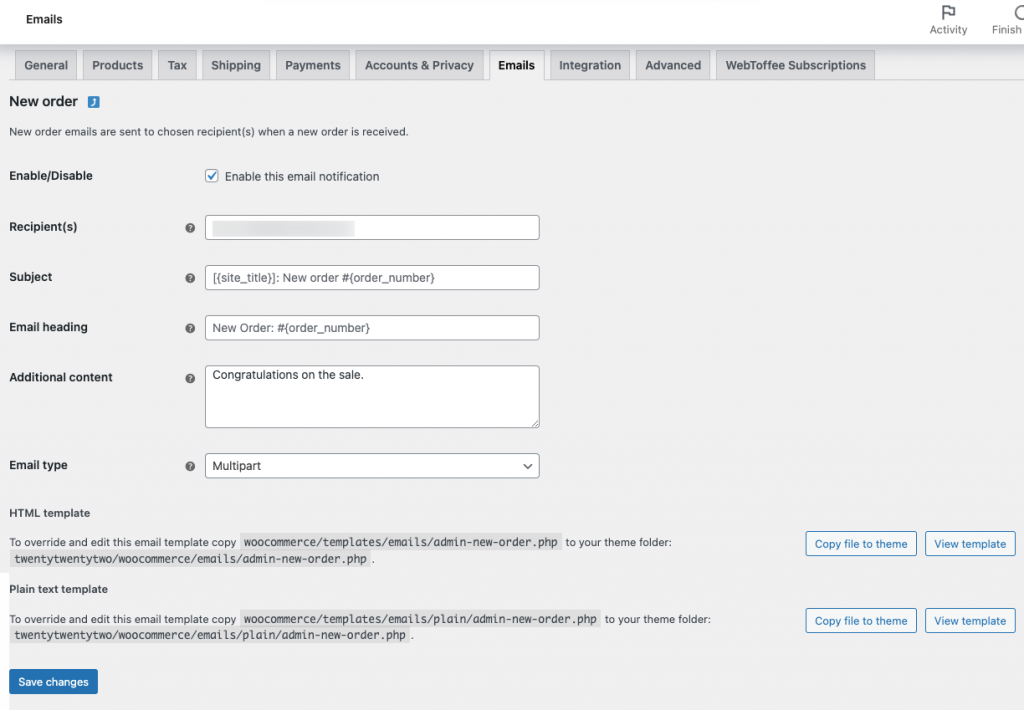Screen dimensions: 1024x710
Task: Click the help icon next to Subject
Action: [190, 278]
